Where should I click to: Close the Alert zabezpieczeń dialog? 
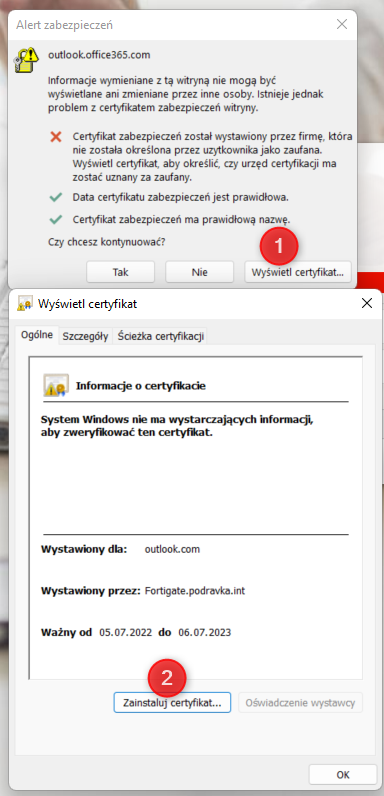[x=342, y=24]
